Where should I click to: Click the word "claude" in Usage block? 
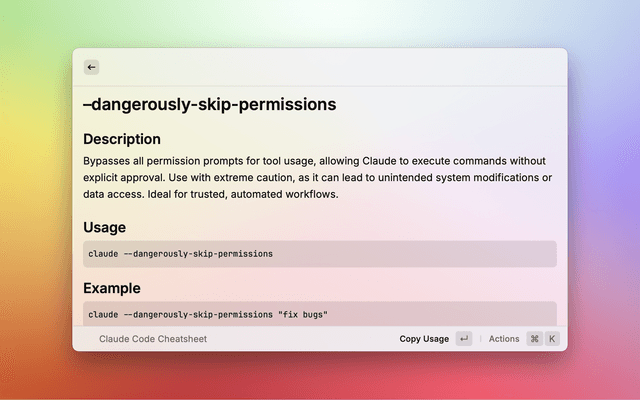103,254
